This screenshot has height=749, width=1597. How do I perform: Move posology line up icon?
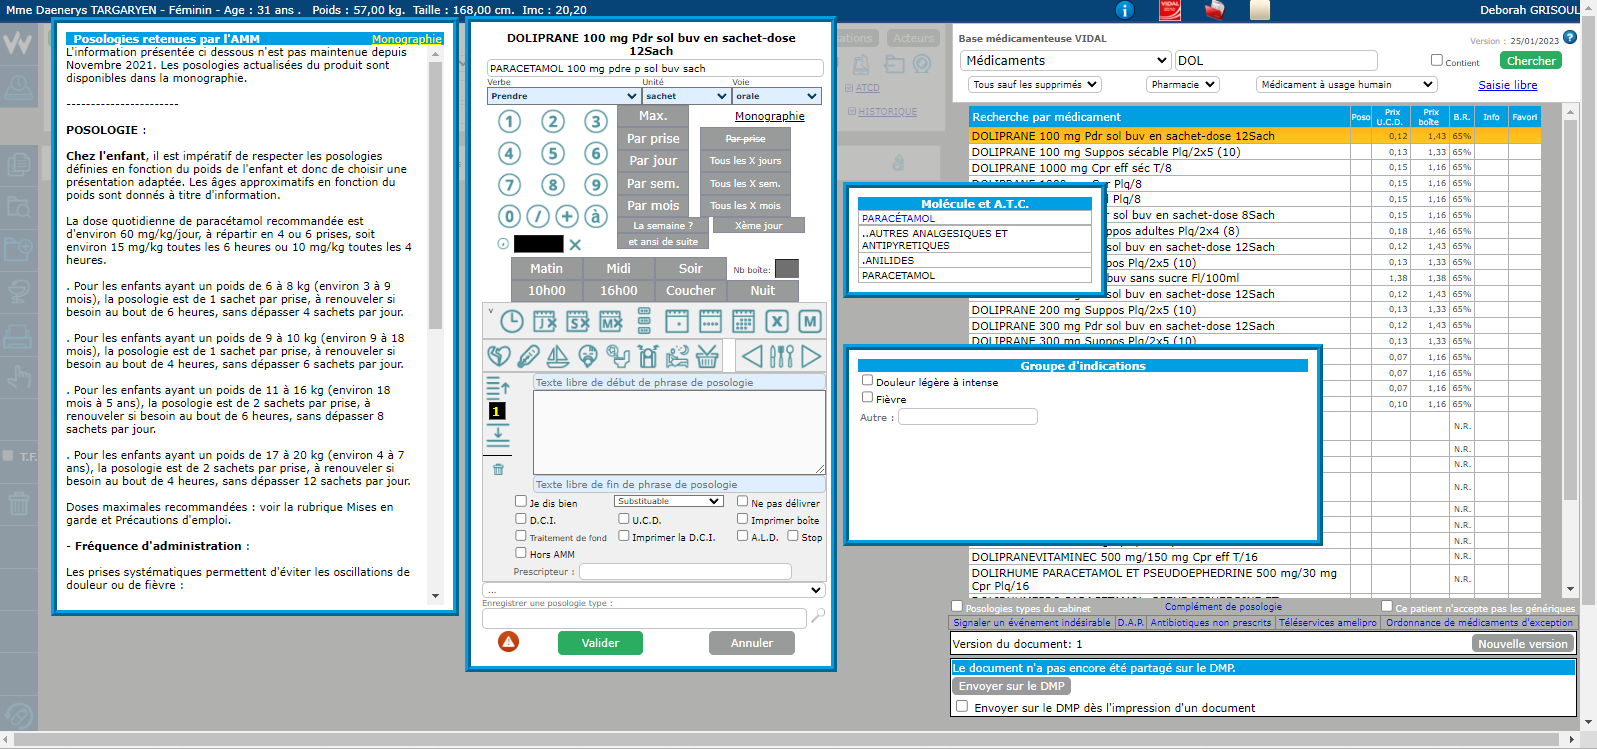[x=498, y=386]
